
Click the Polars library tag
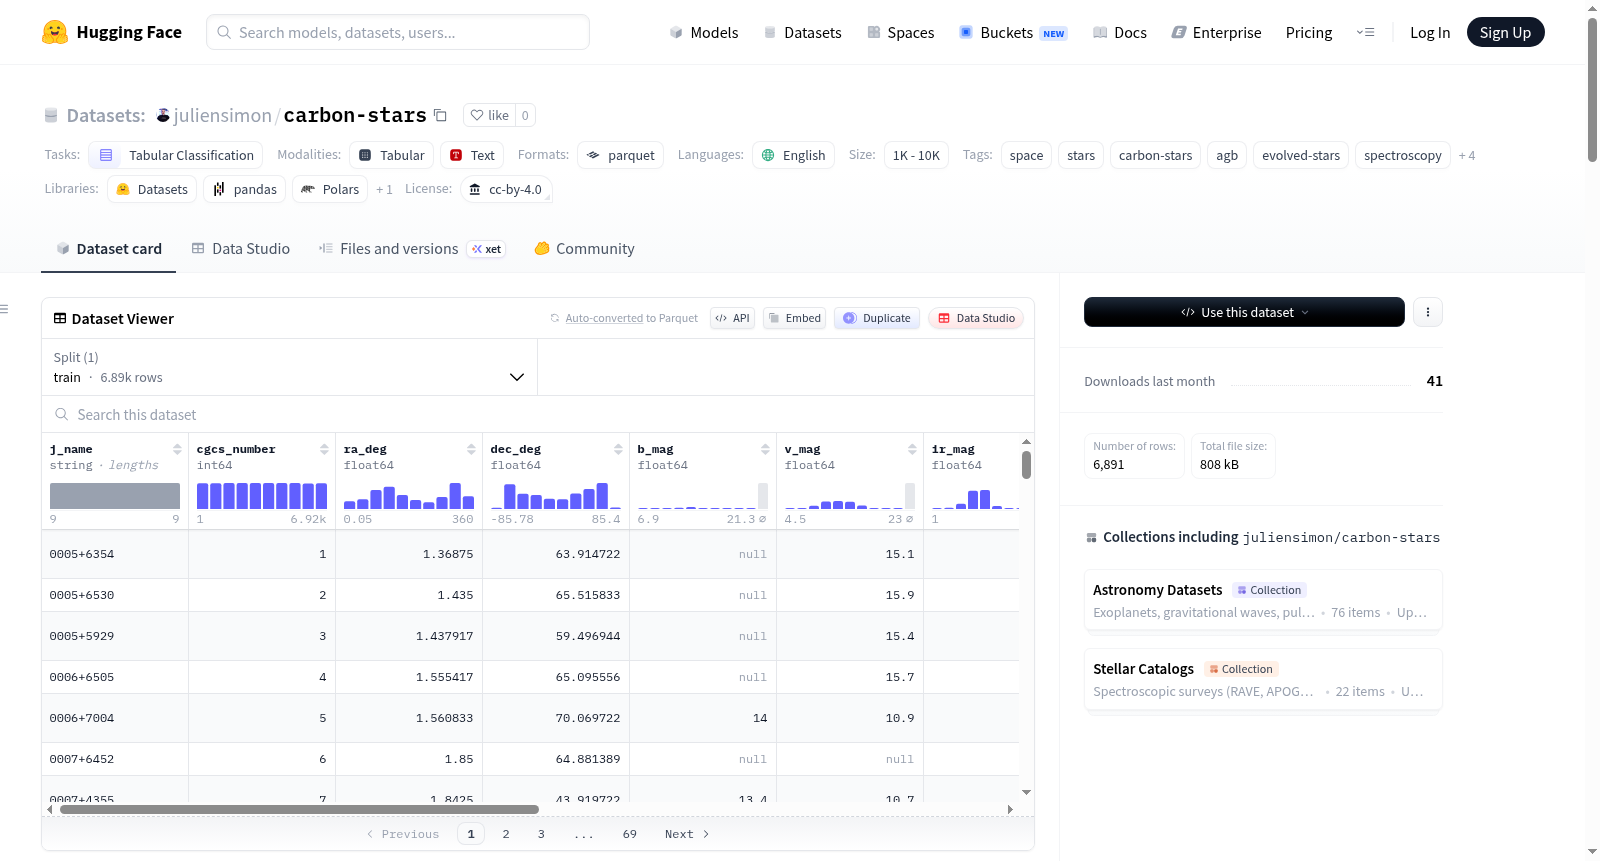330,189
